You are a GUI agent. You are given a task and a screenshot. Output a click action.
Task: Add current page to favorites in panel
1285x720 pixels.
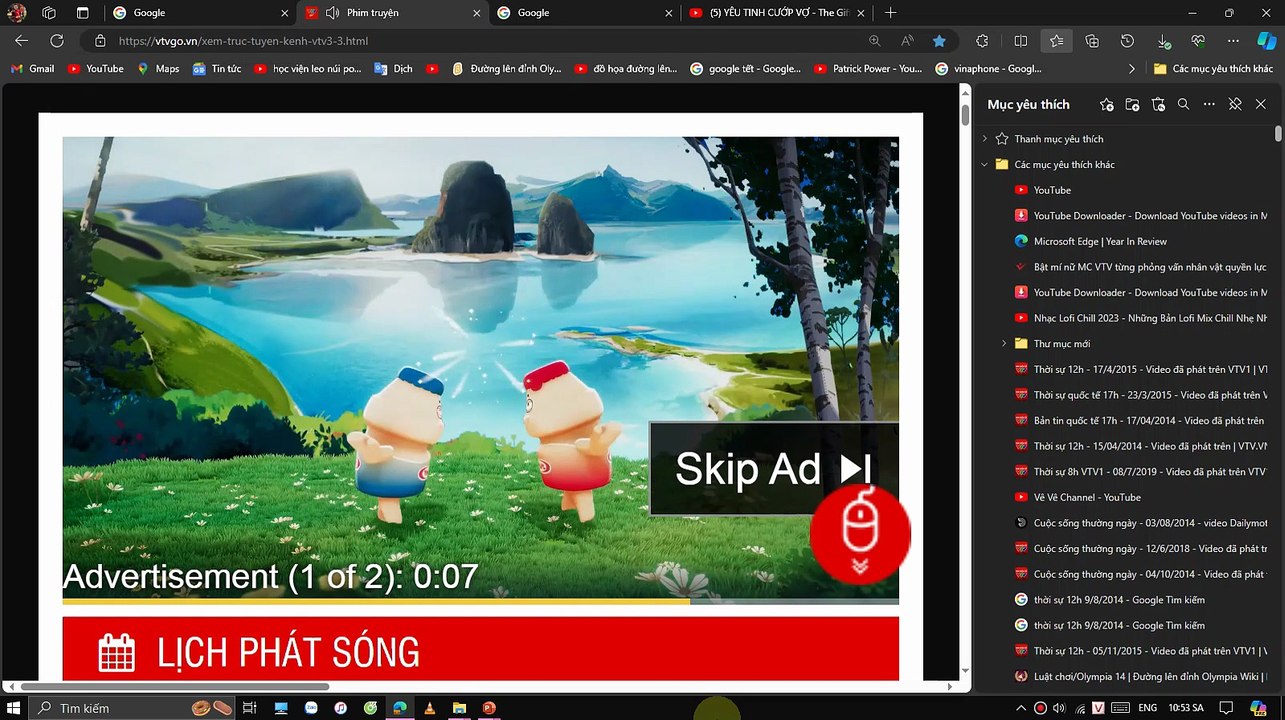1106,104
